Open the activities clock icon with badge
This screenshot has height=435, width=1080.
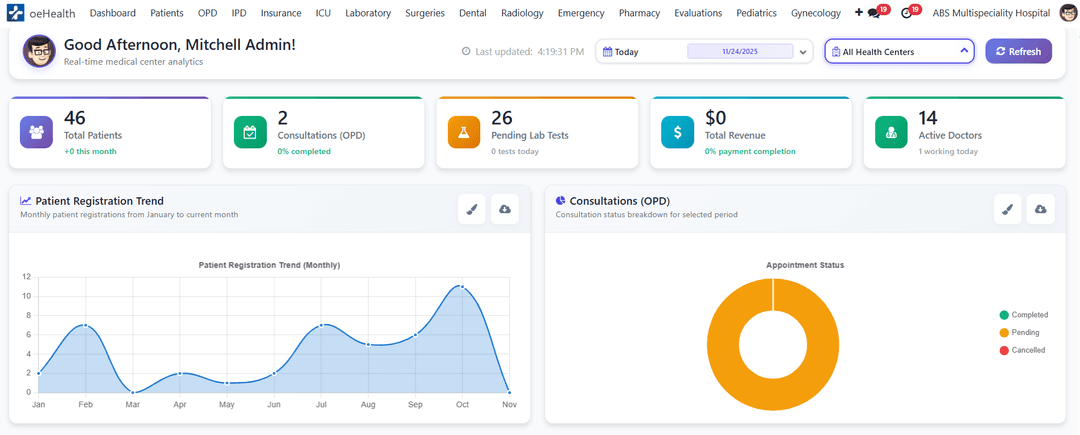(x=906, y=12)
